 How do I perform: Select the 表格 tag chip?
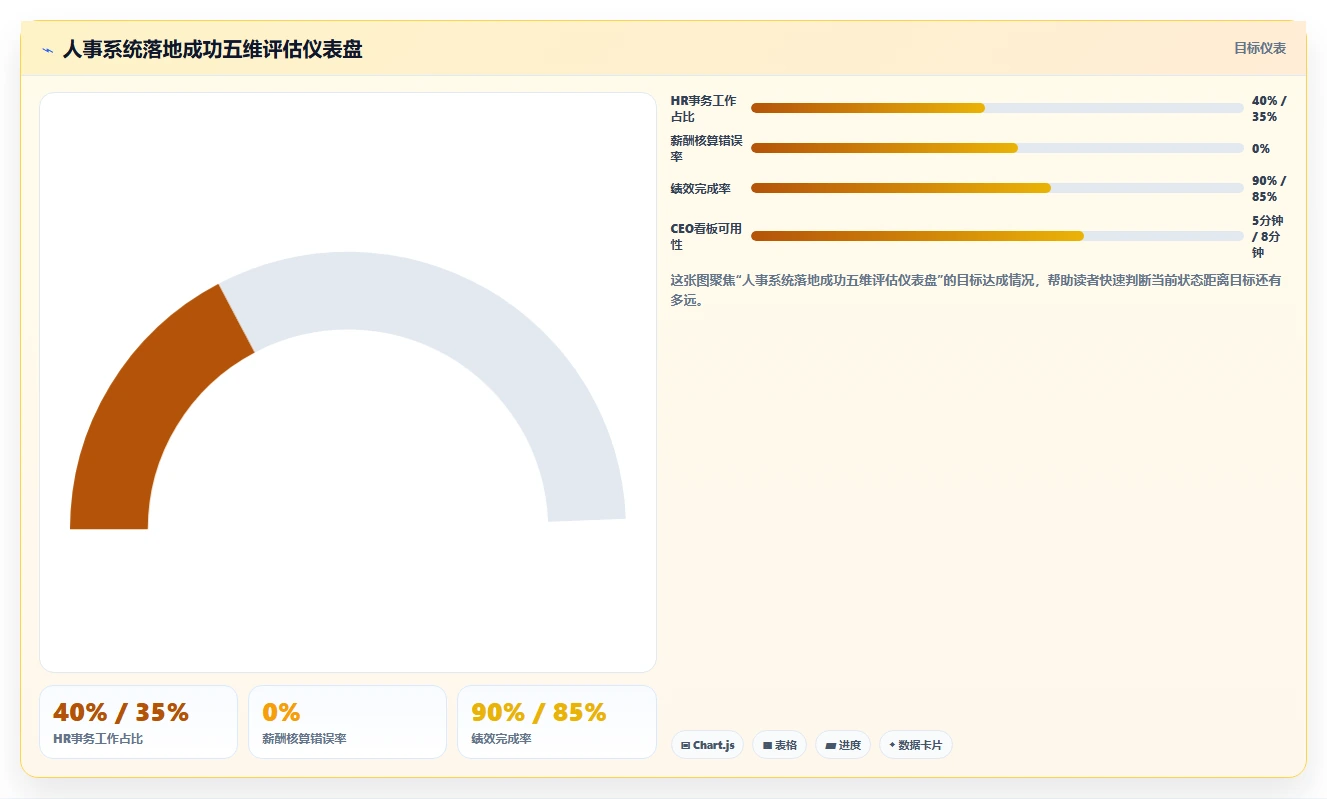pos(779,745)
